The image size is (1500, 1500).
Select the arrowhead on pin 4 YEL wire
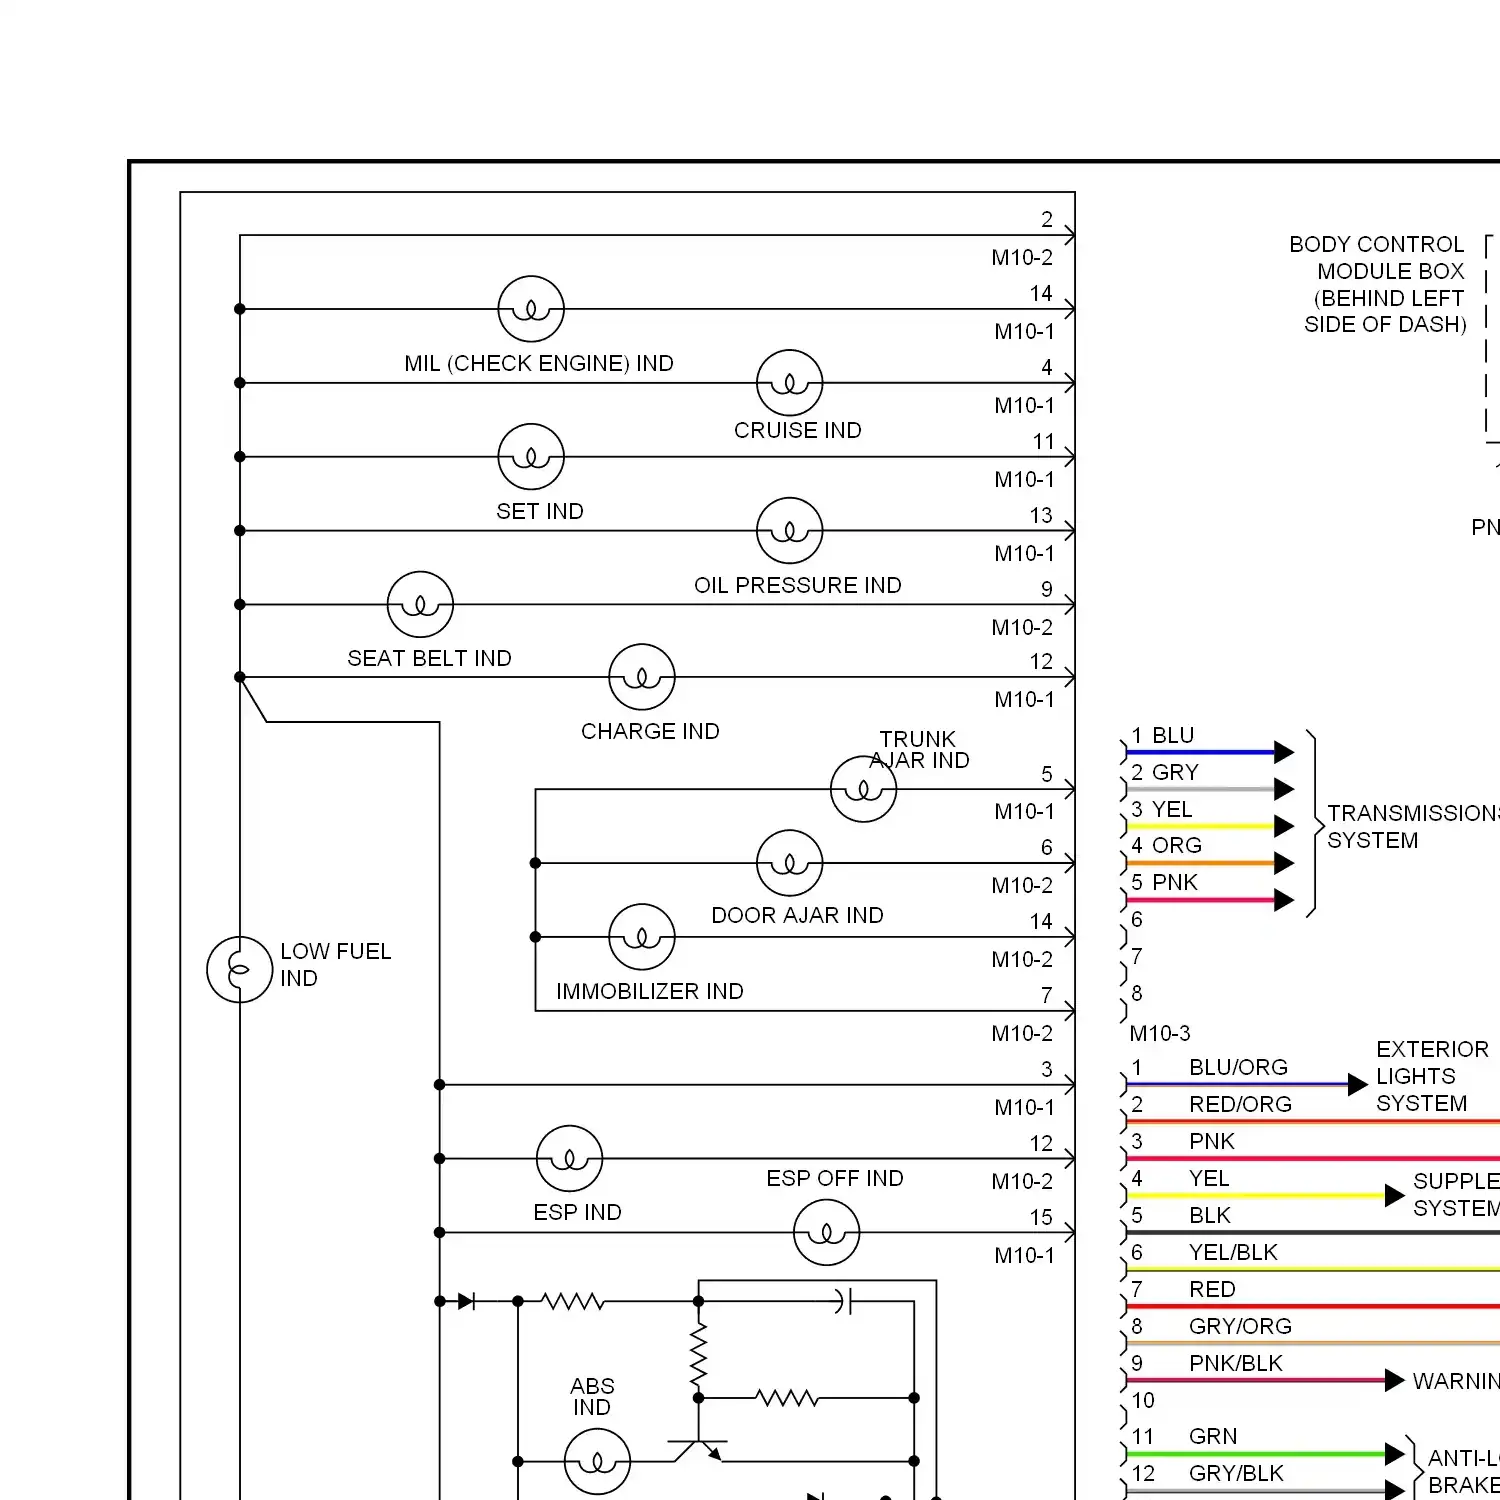click(x=1395, y=1195)
